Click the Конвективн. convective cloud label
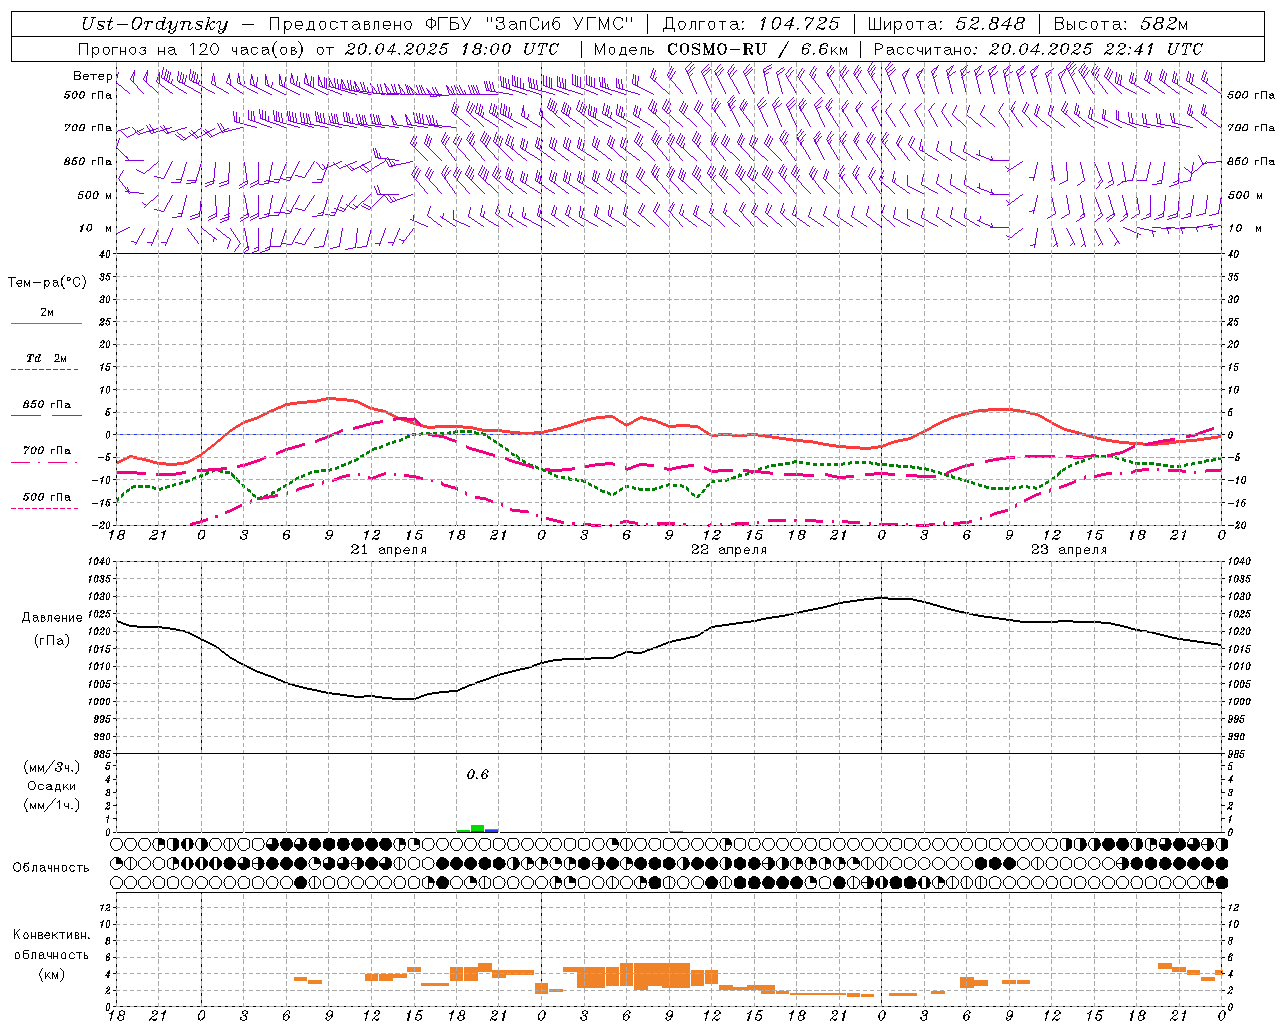Image resolution: width=1280 pixels, height=1024 pixels. tap(51, 935)
